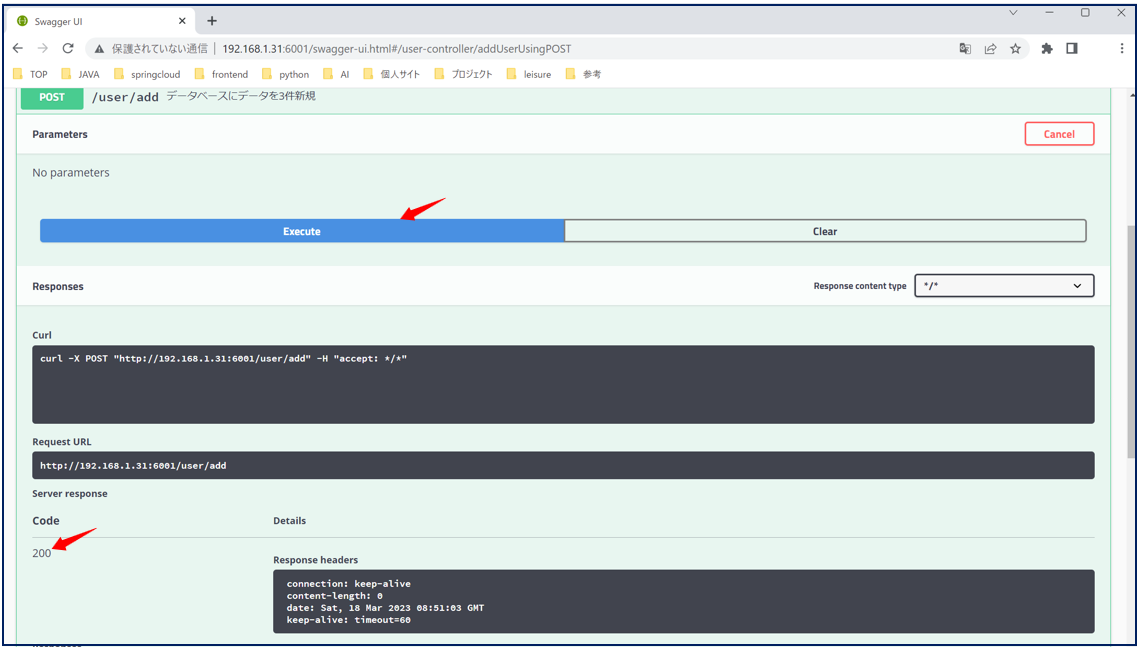
Task: Click the Clear button
Action: [825, 232]
